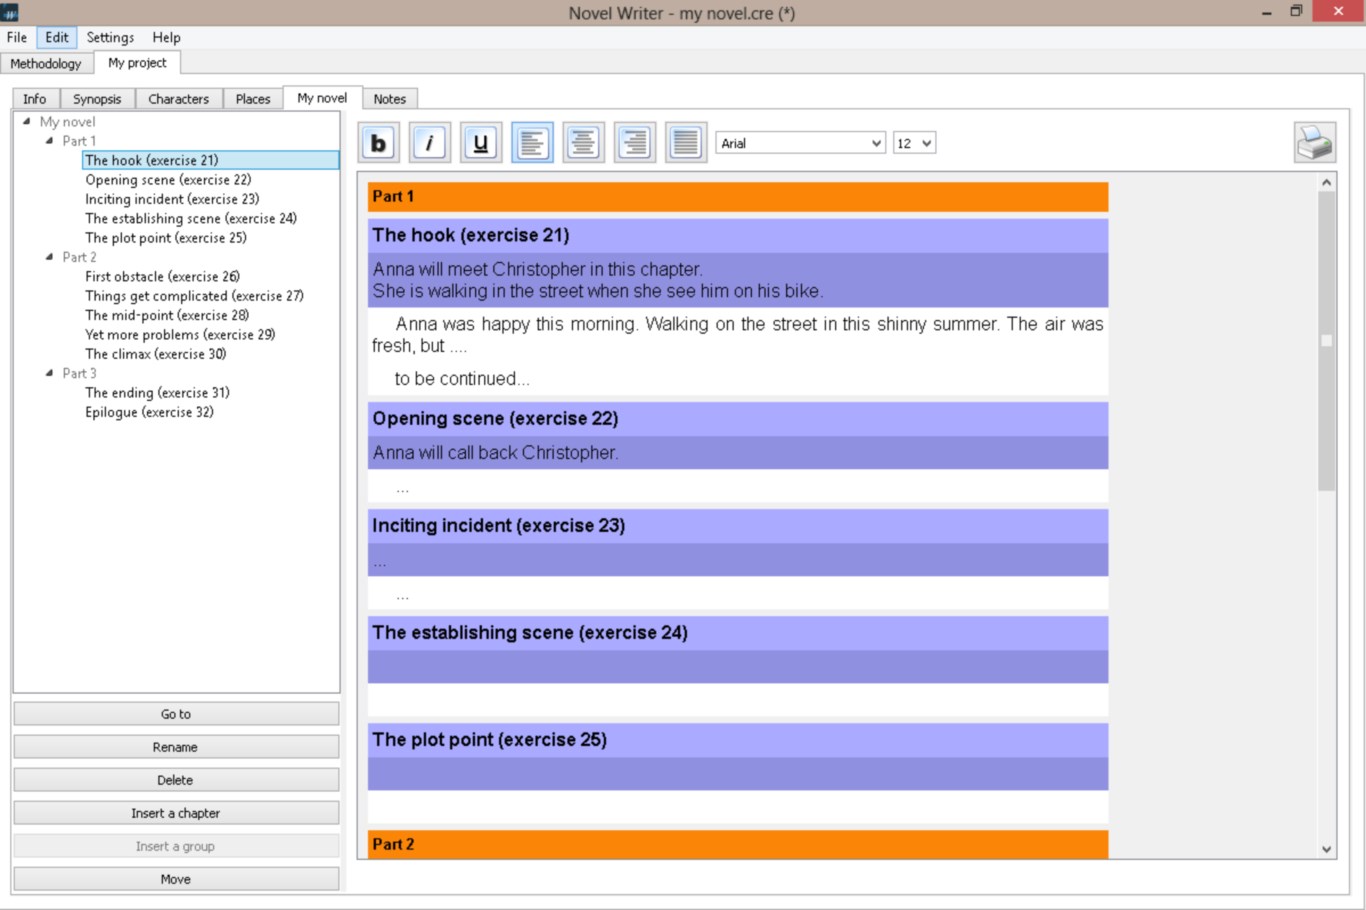This screenshot has width=1366, height=910.
Task: Justify the text alignment
Action: (686, 143)
